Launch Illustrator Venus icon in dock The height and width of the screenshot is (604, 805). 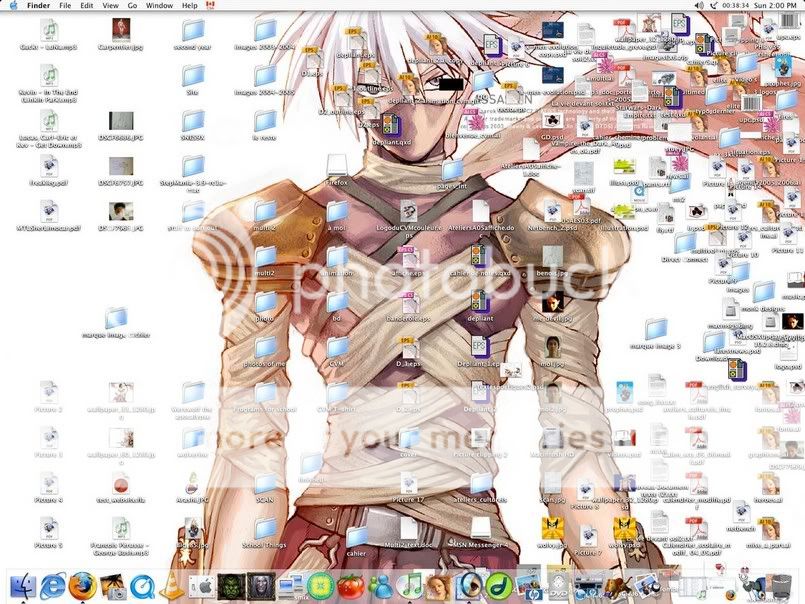[x=439, y=587]
